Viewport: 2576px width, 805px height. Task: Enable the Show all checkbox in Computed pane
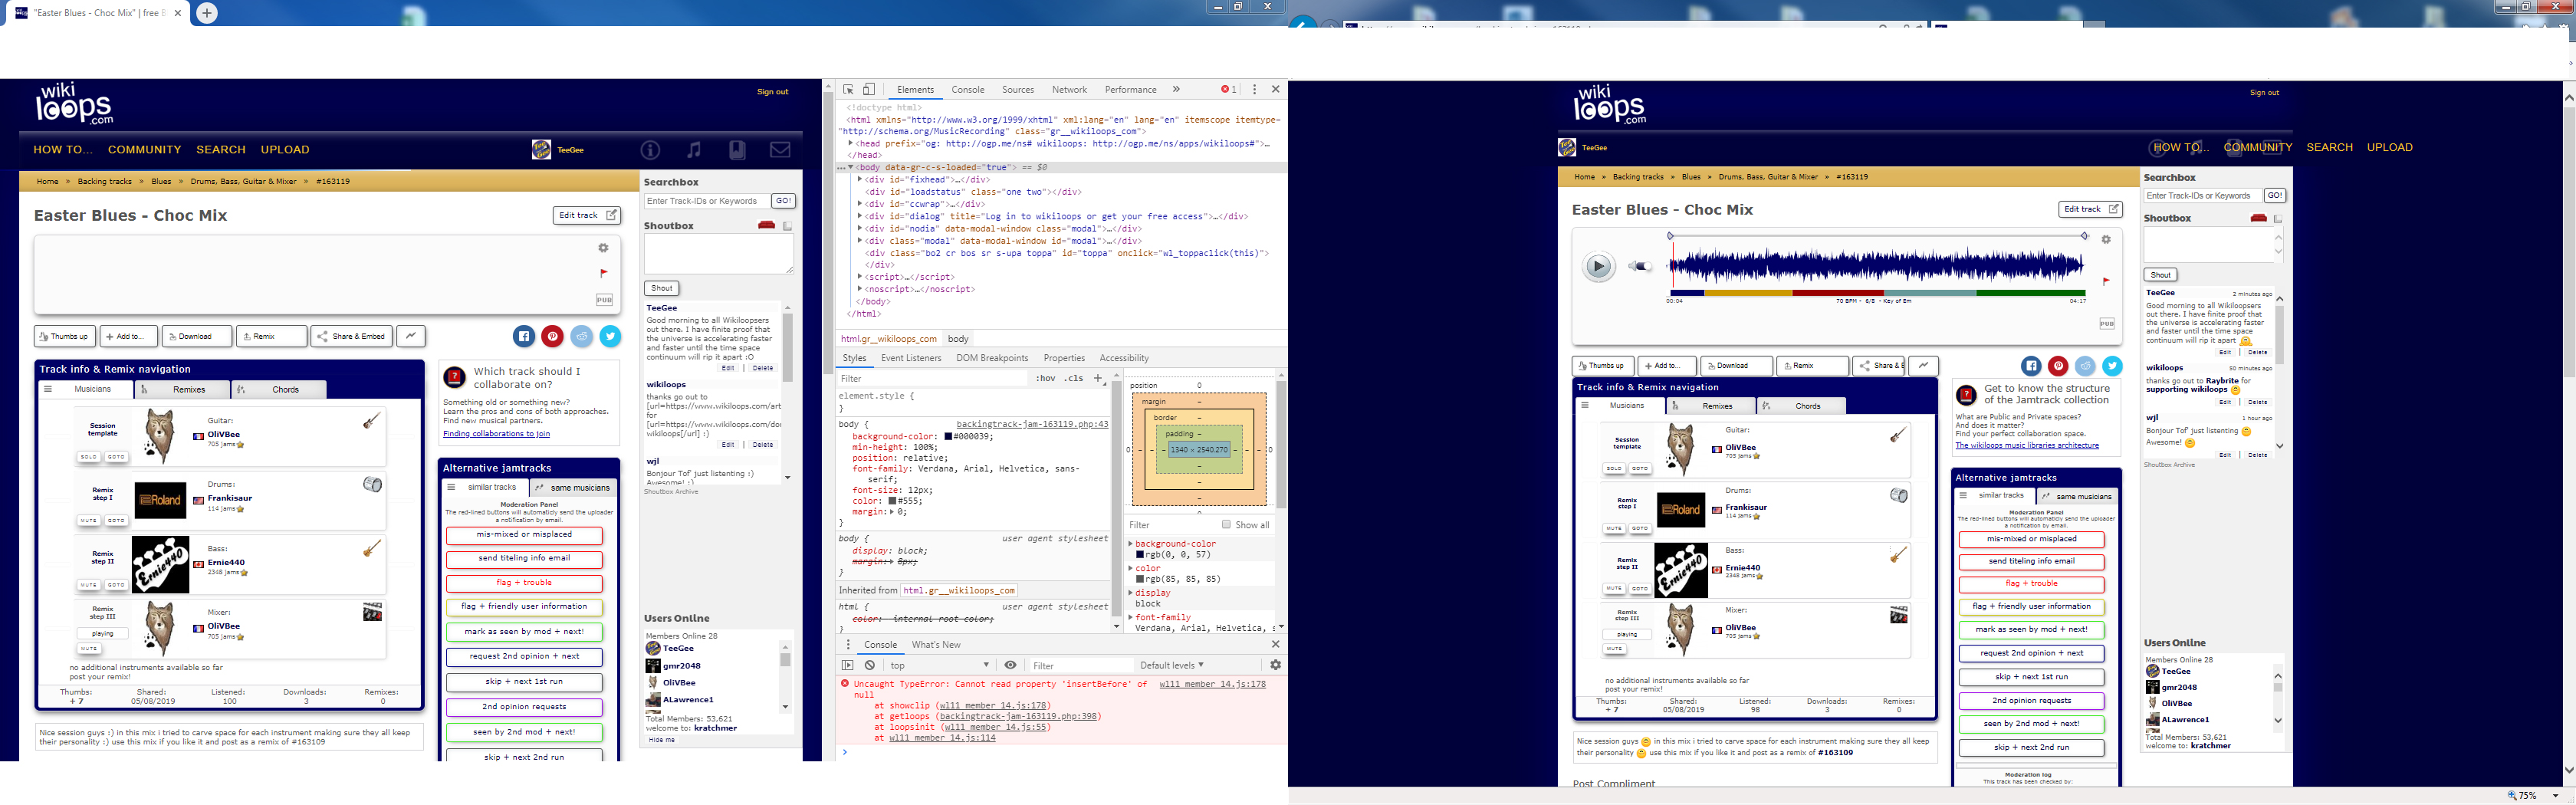pyautogui.click(x=1226, y=524)
